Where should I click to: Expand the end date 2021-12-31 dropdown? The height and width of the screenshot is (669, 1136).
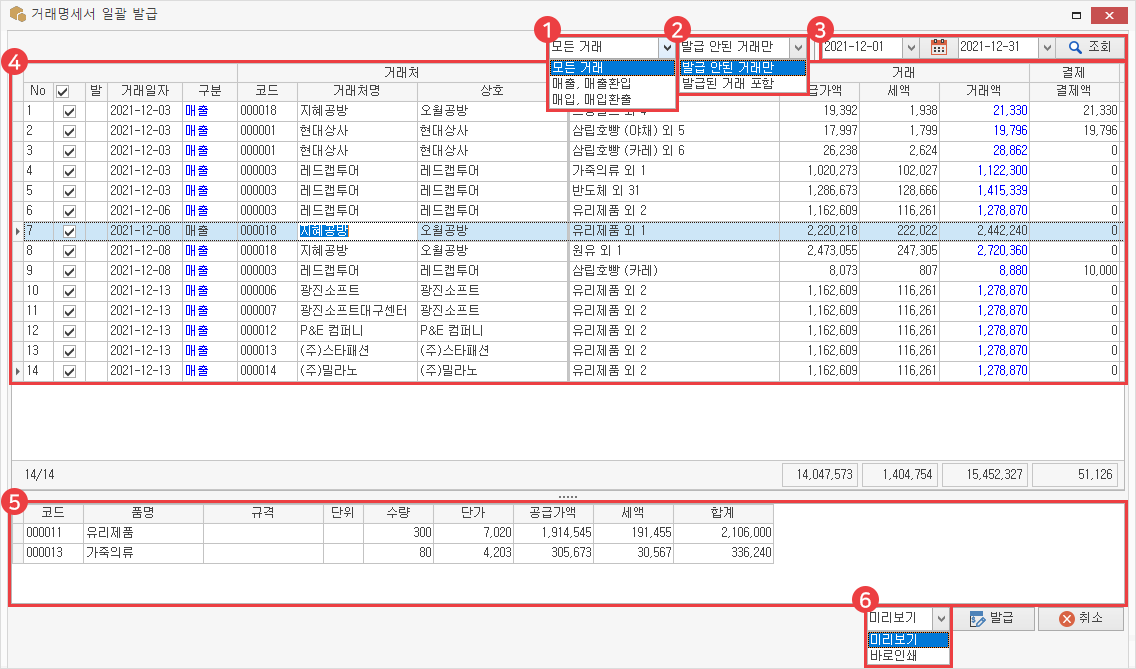(x=1046, y=47)
